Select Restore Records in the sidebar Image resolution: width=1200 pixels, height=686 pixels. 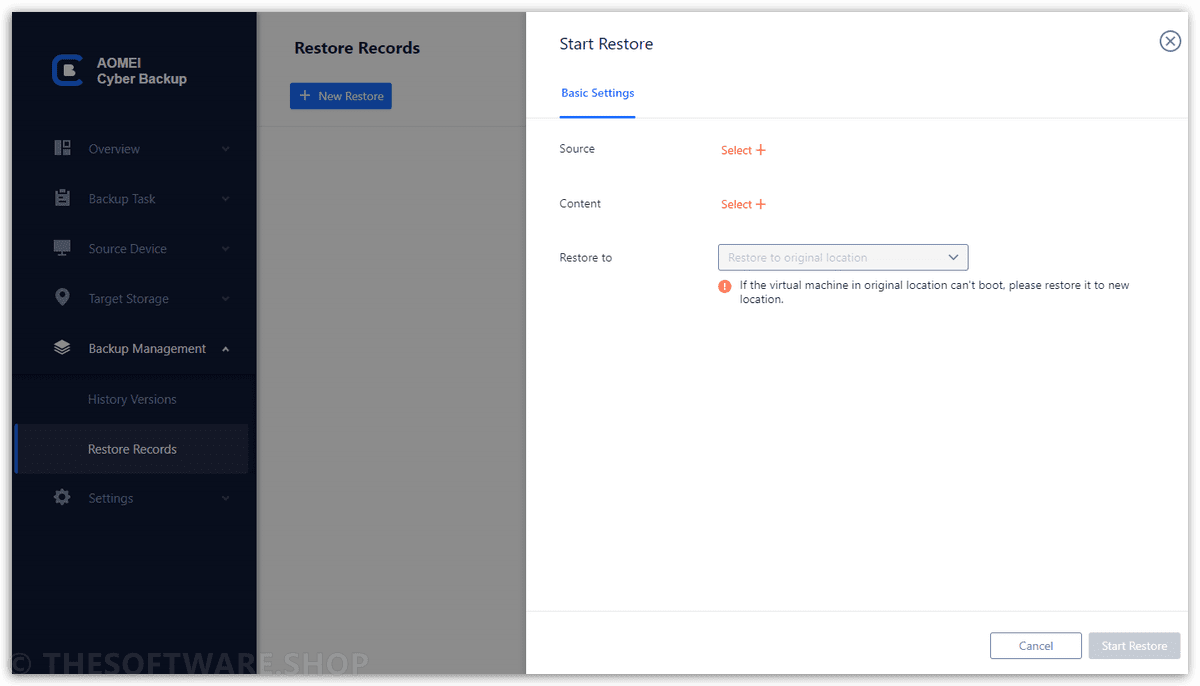click(132, 449)
